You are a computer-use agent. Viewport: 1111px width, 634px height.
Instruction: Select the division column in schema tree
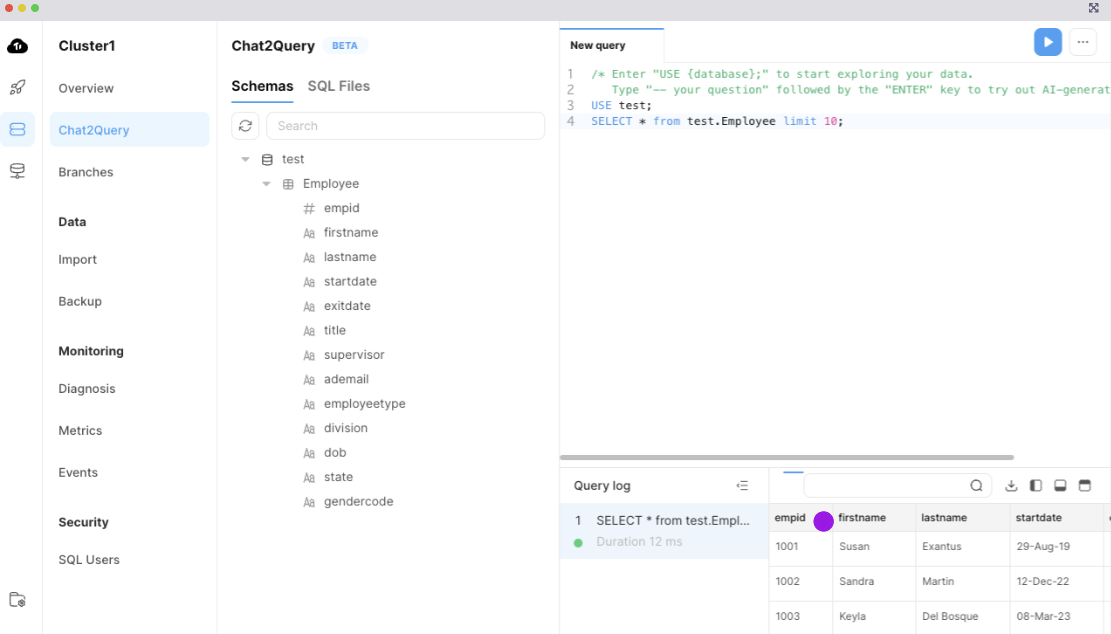tap(346, 428)
